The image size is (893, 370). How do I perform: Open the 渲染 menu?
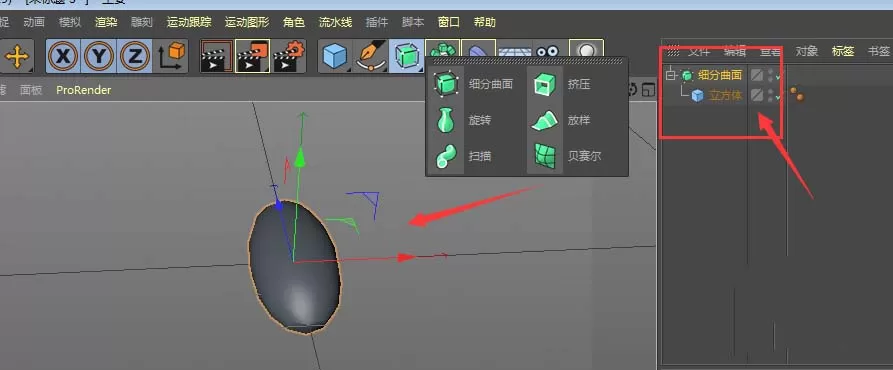click(x=106, y=22)
